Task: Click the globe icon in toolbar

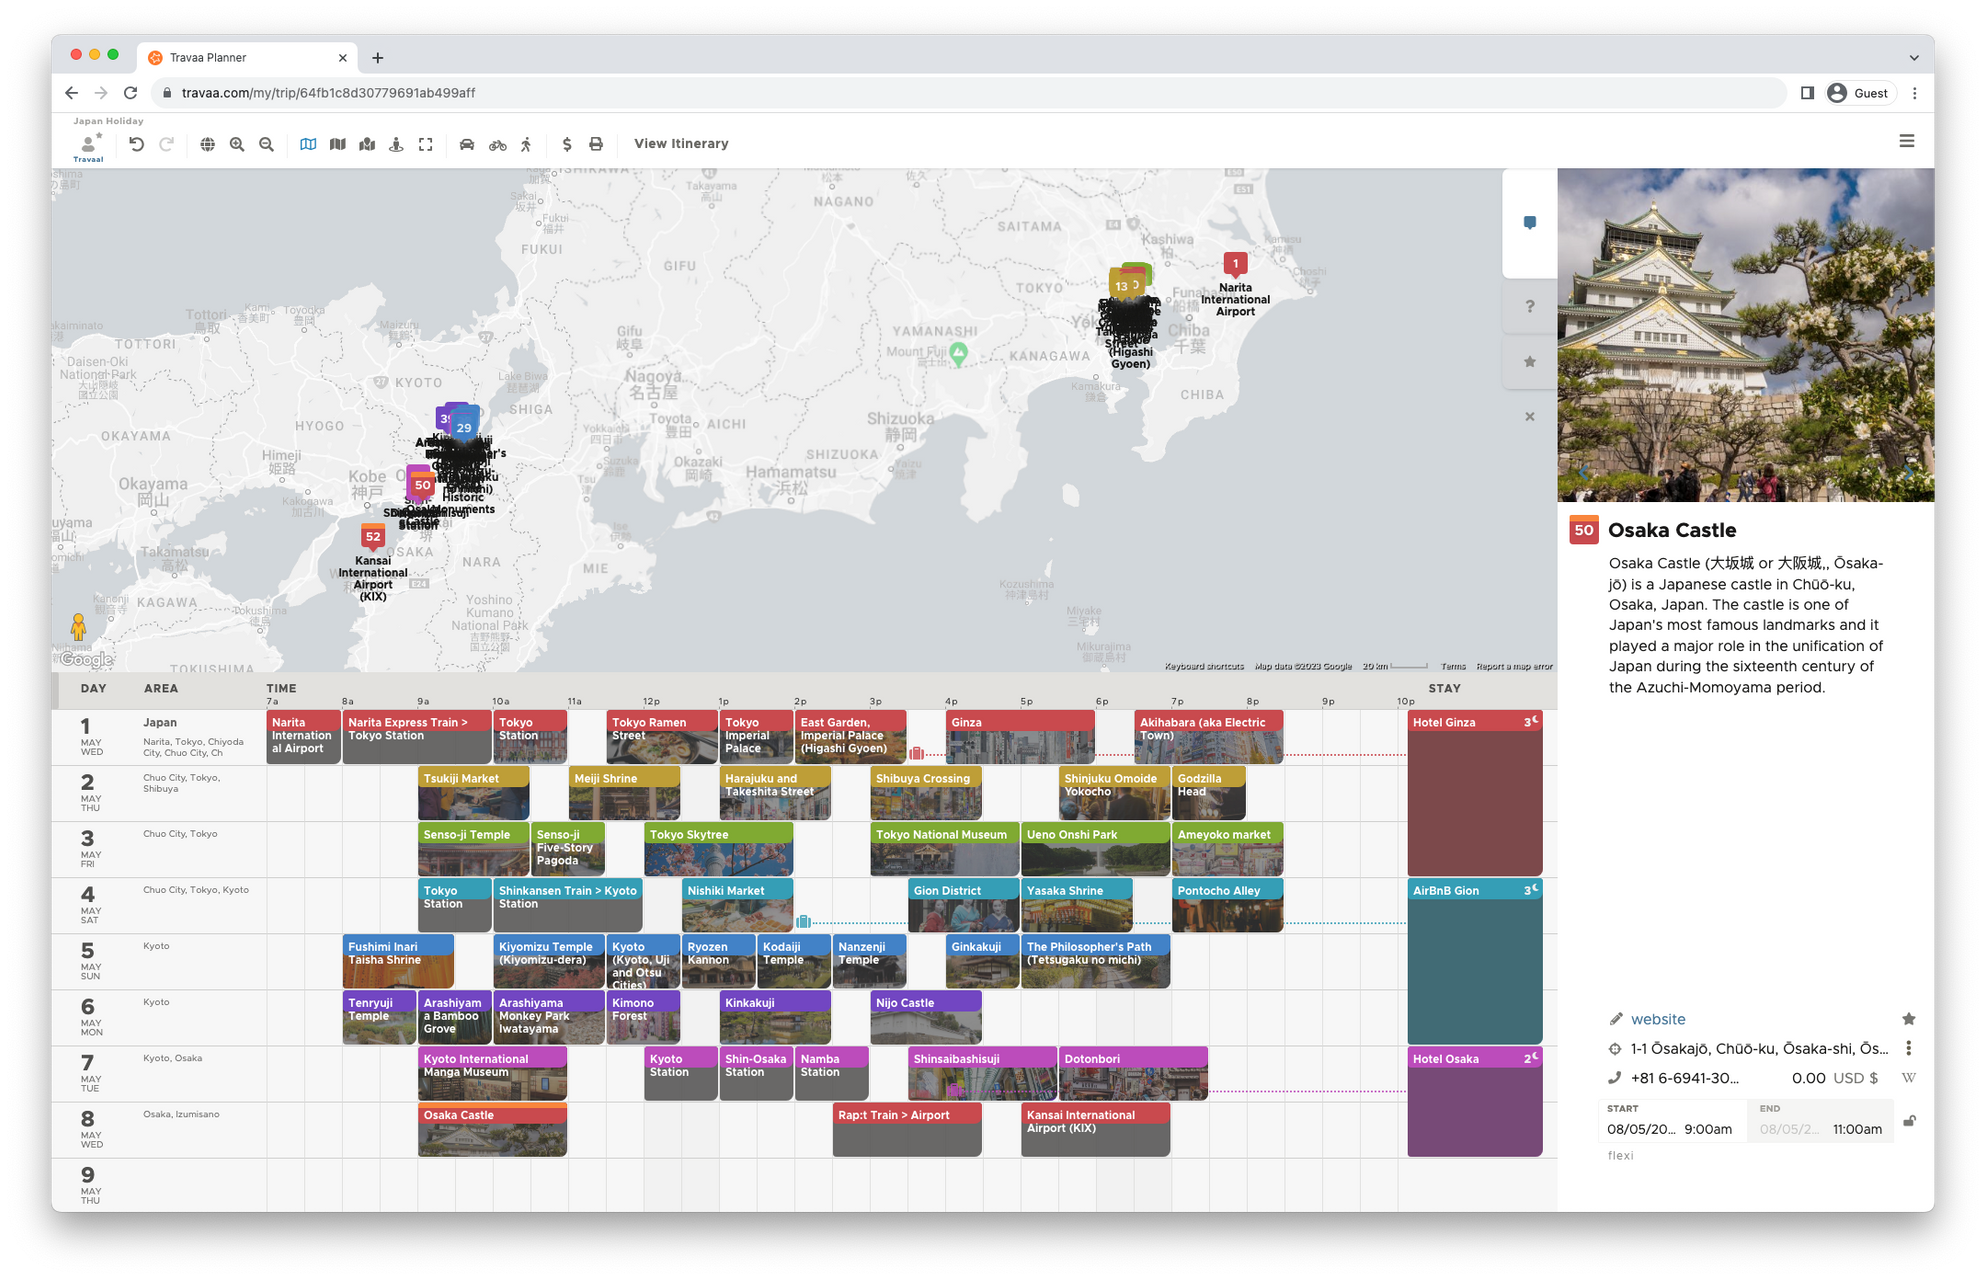Action: (x=207, y=144)
